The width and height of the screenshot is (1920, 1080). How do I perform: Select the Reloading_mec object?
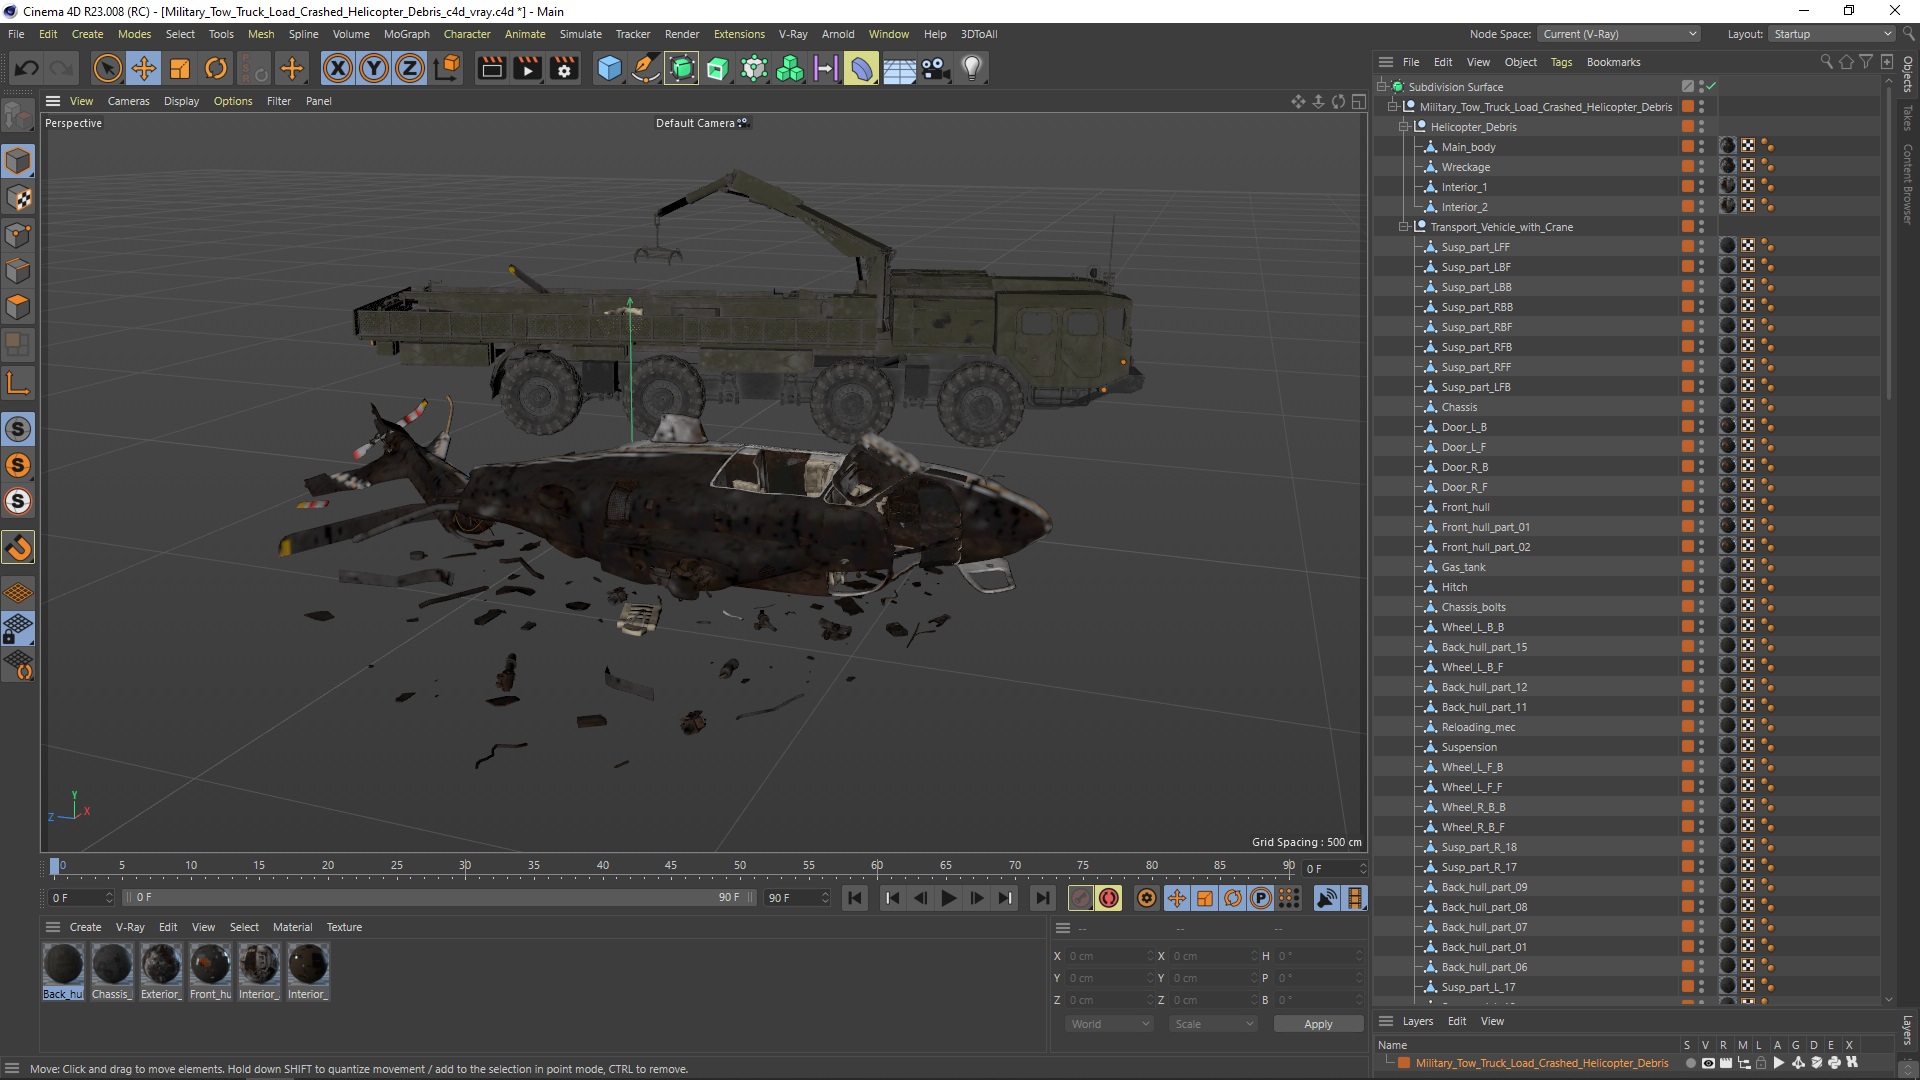coord(1478,727)
